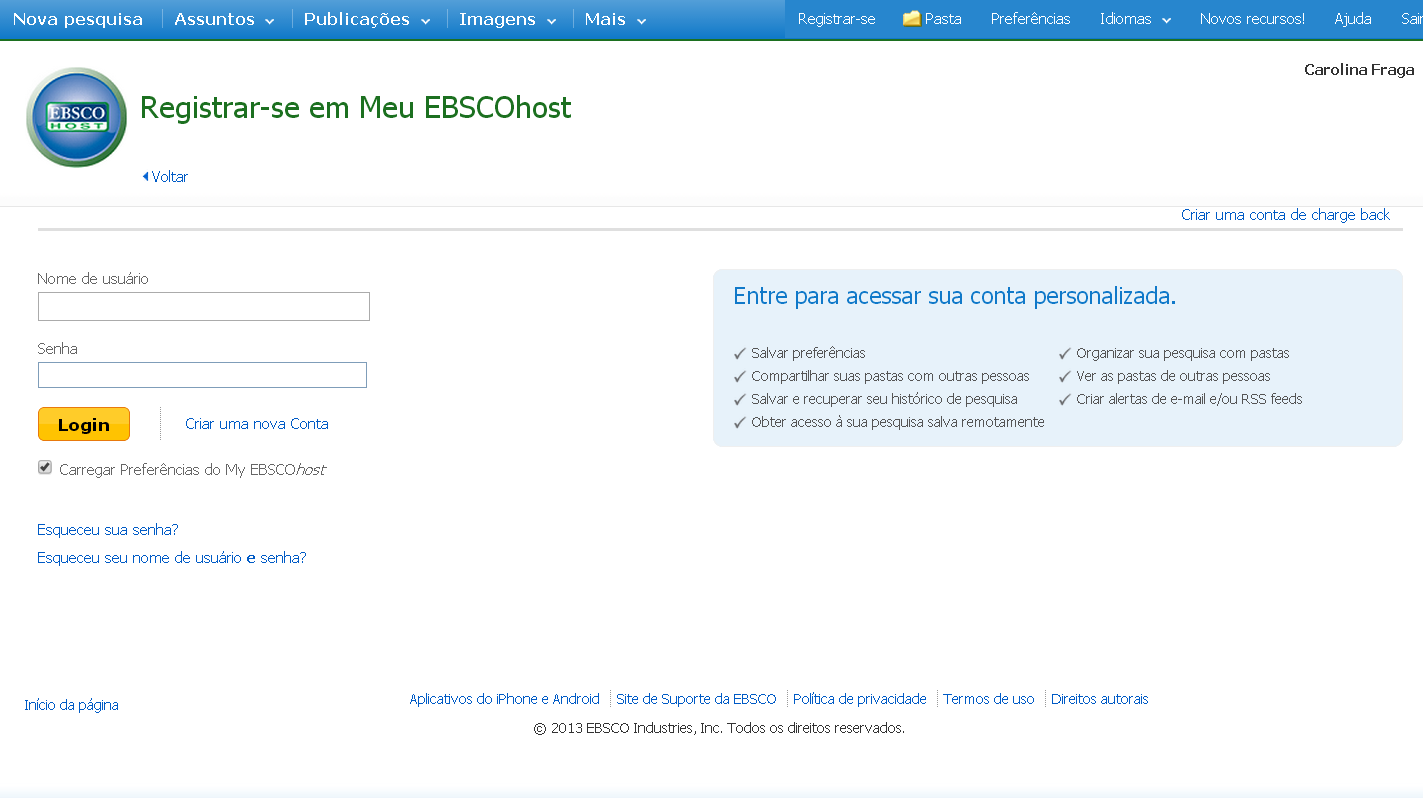The width and height of the screenshot is (1423, 798).
Task: Click Compartilhar suas pastas com outras pessoas
Action: click(890, 376)
